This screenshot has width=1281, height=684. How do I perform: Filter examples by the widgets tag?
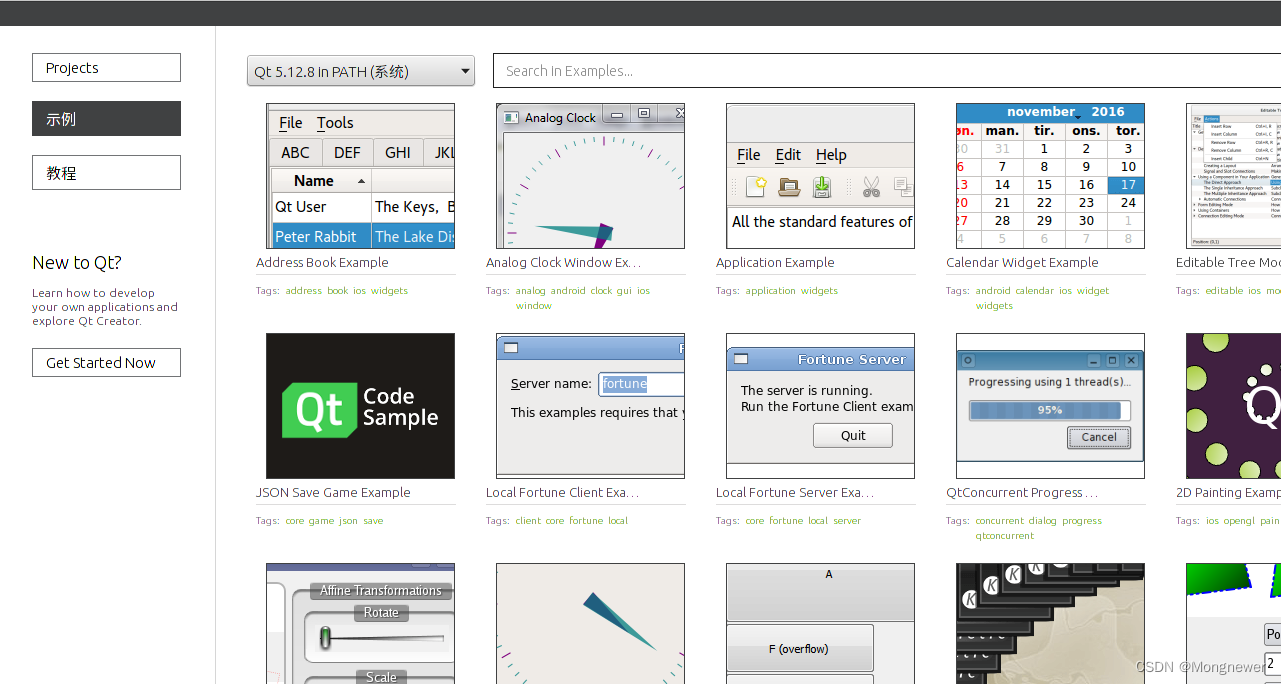point(389,290)
